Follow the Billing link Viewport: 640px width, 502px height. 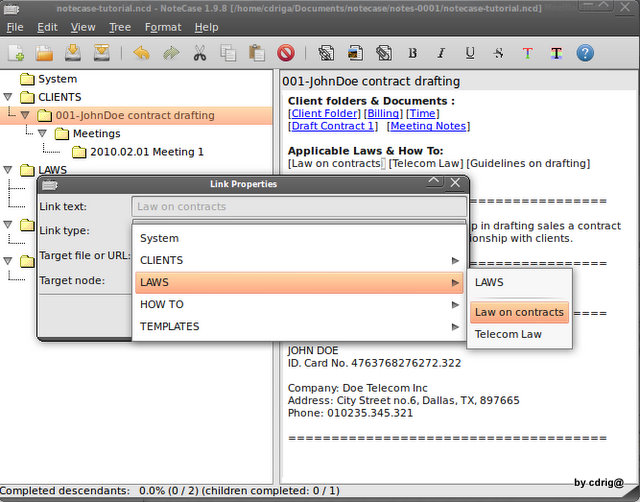point(383,113)
